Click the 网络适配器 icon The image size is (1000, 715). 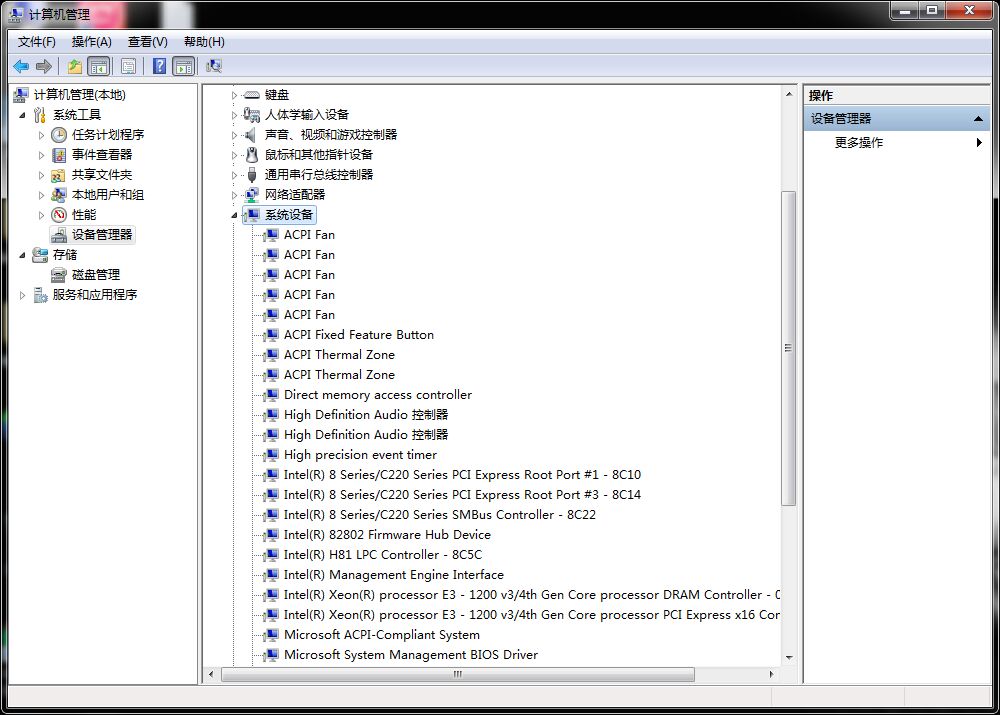tap(252, 195)
